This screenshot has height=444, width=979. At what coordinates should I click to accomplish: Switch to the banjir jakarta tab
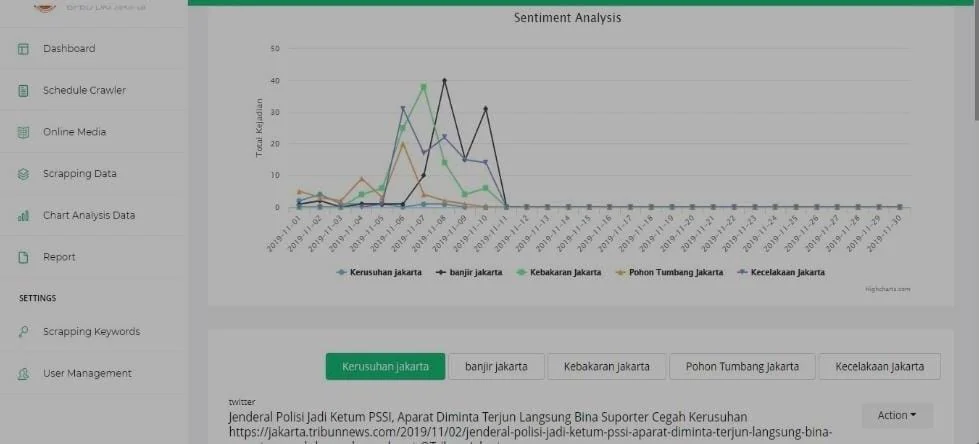(x=496, y=367)
